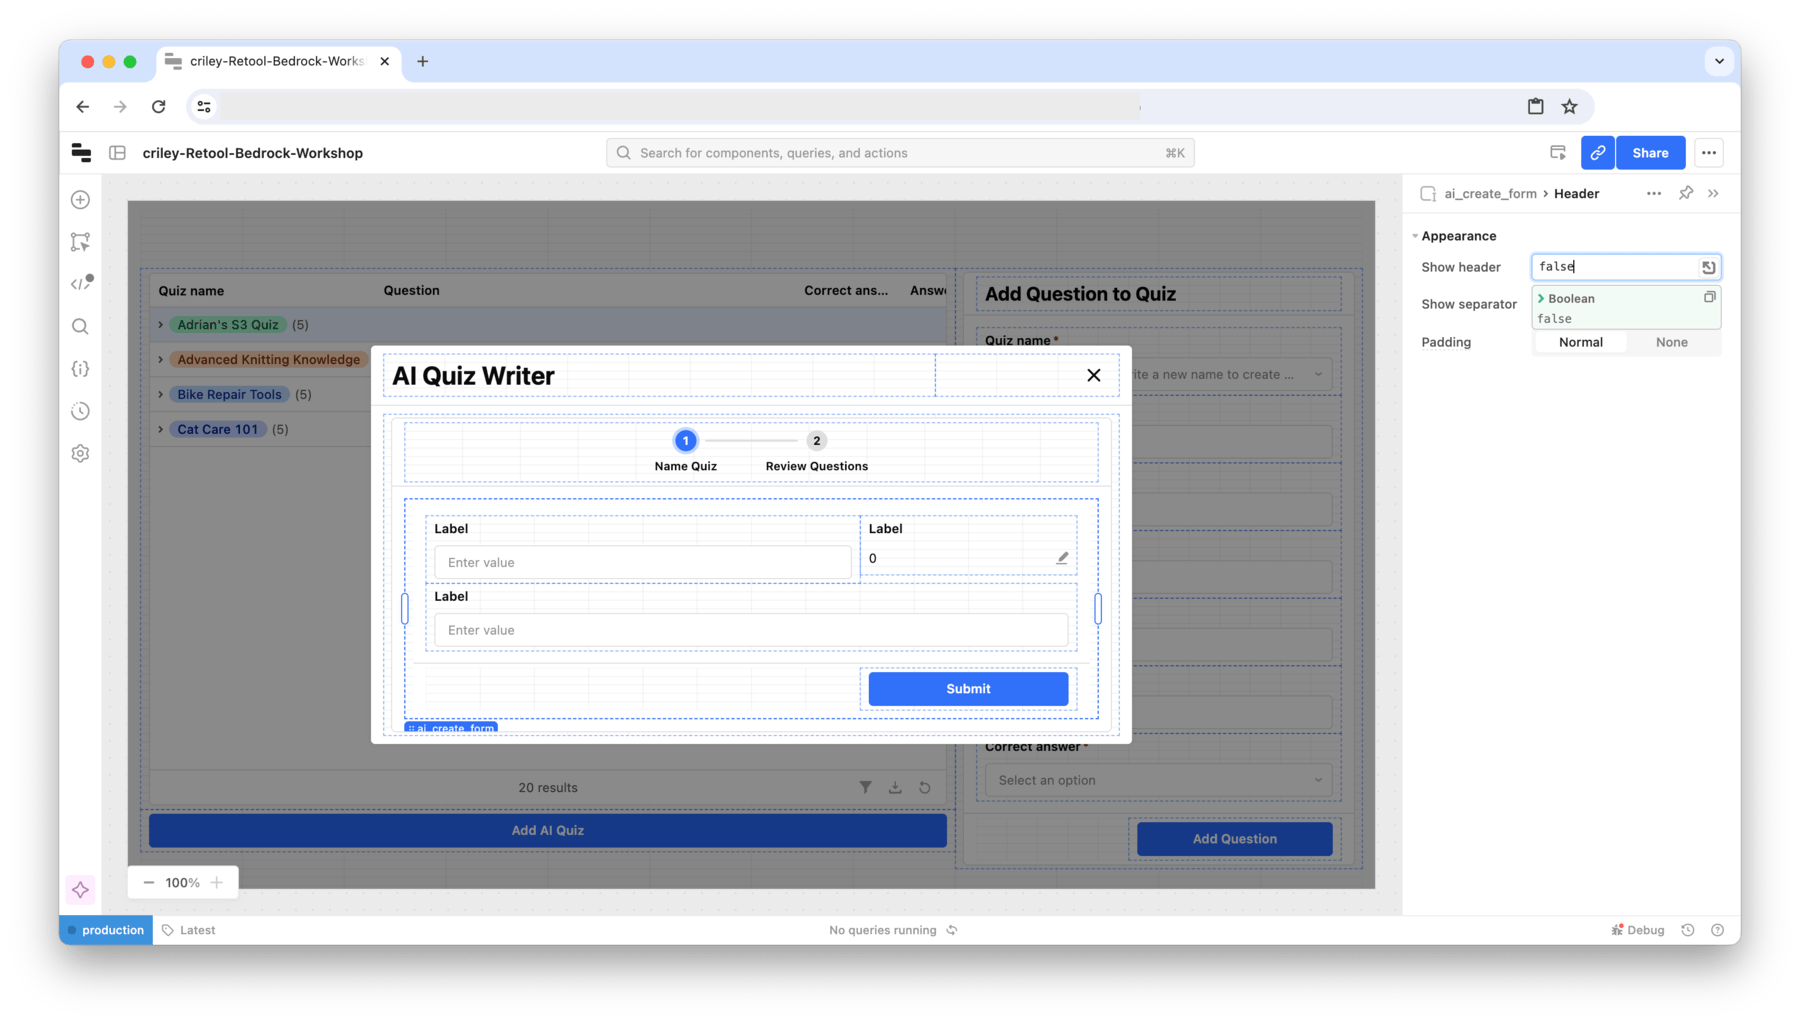Click the Share button
The height and width of the screenshot is (1023, 1800).
point(1650,153)
